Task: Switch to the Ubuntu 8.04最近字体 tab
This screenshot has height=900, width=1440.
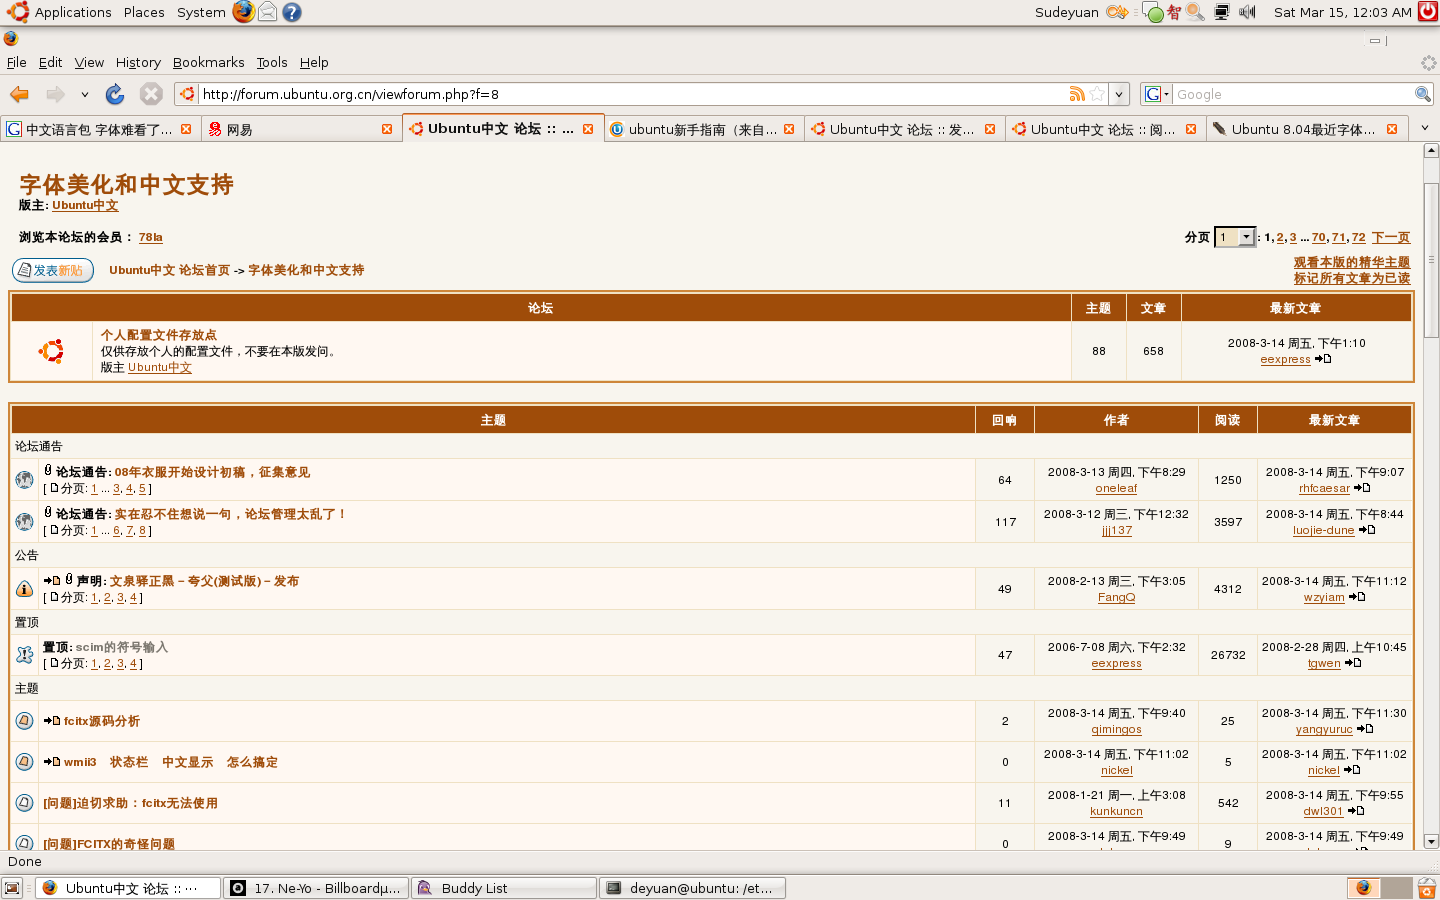Action: (x=1305, y=129)
